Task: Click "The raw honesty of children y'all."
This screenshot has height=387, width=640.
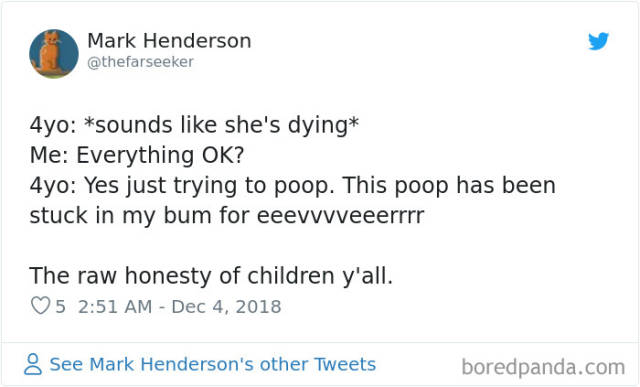Action: coord(211,276)
